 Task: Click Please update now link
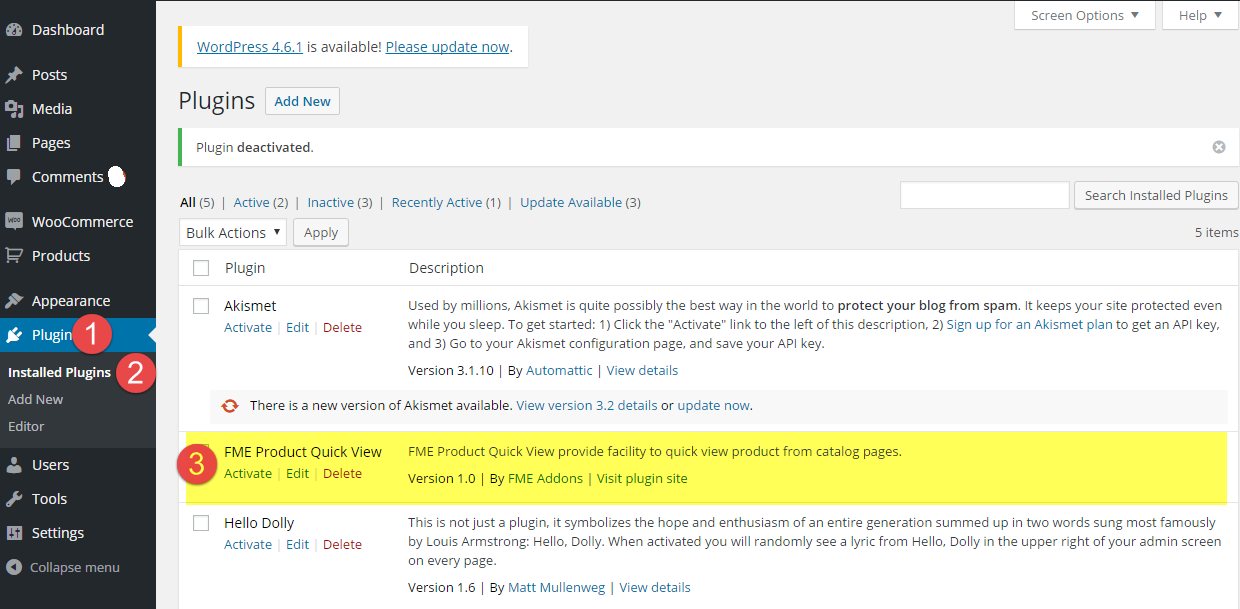point(447,46)
